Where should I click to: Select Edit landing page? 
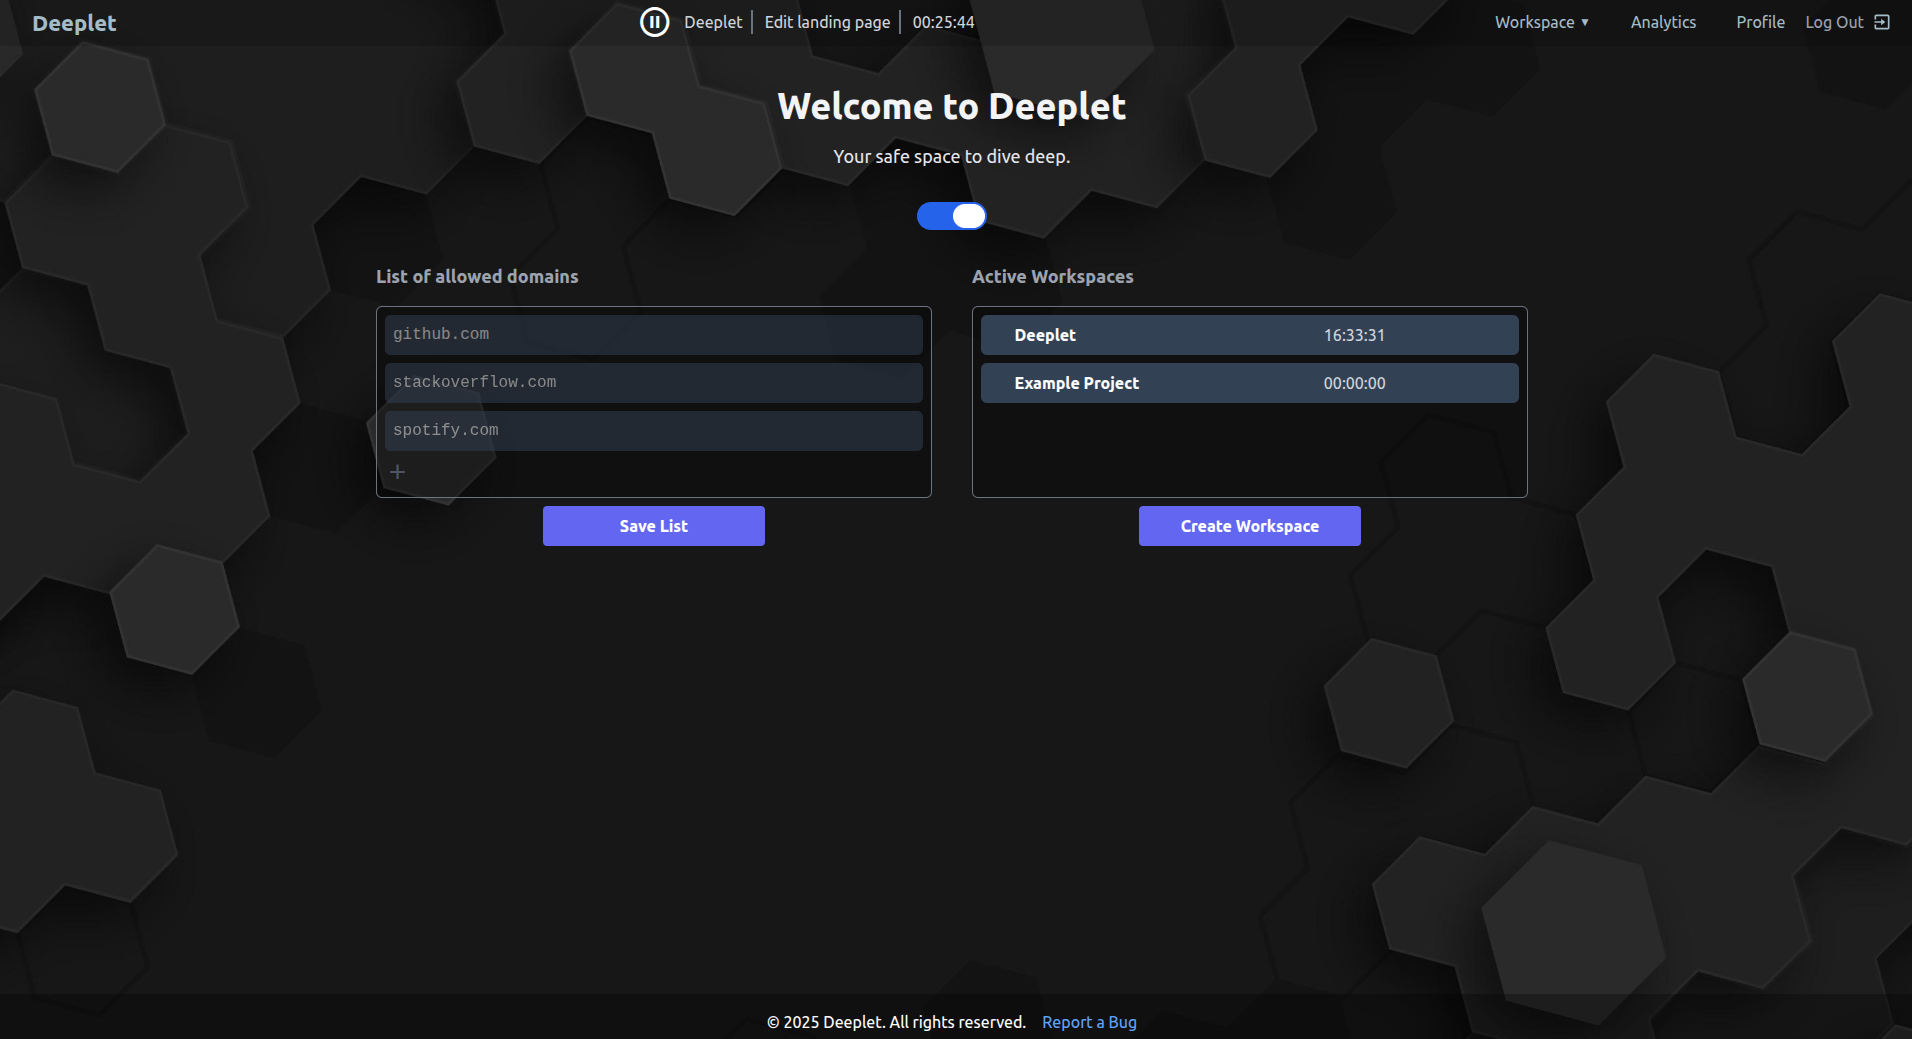pyautogui.click(x=827, y=21)
